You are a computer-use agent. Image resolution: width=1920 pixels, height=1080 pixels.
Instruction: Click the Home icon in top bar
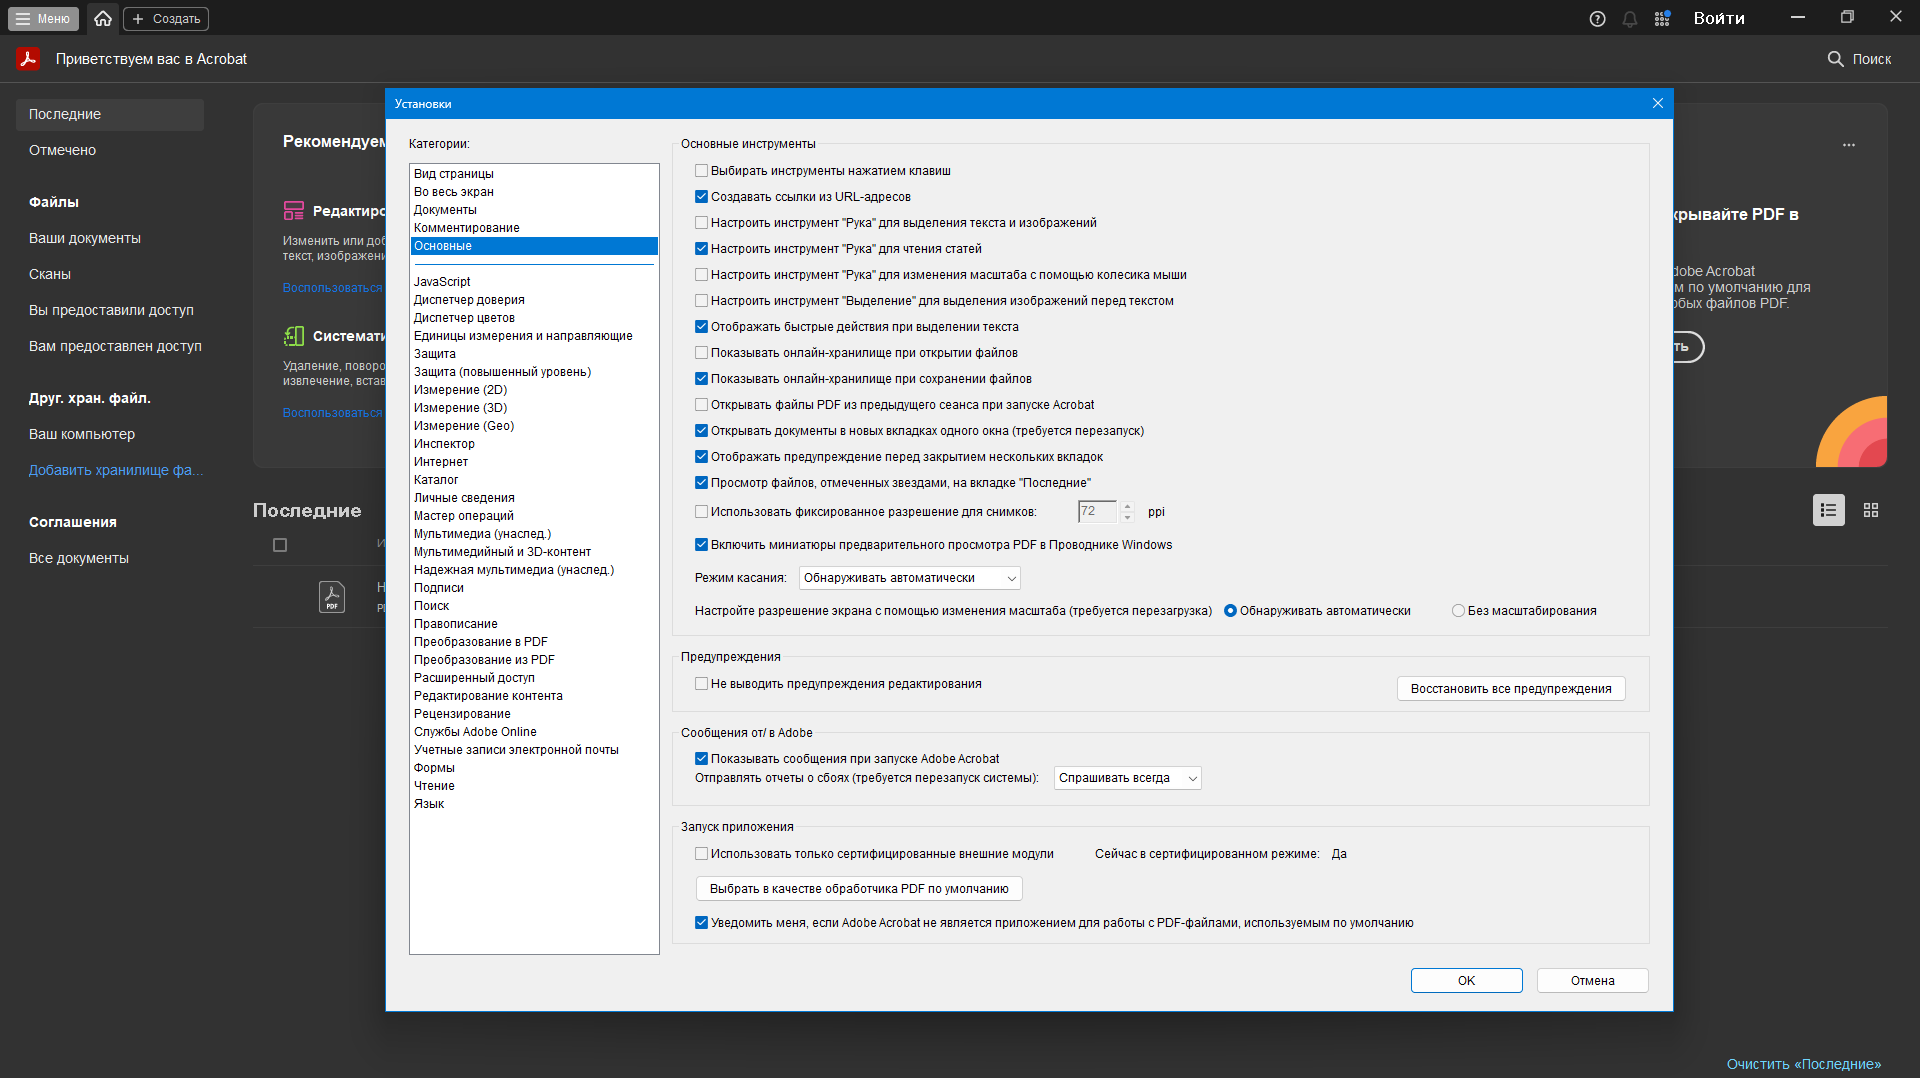point(103,18)
